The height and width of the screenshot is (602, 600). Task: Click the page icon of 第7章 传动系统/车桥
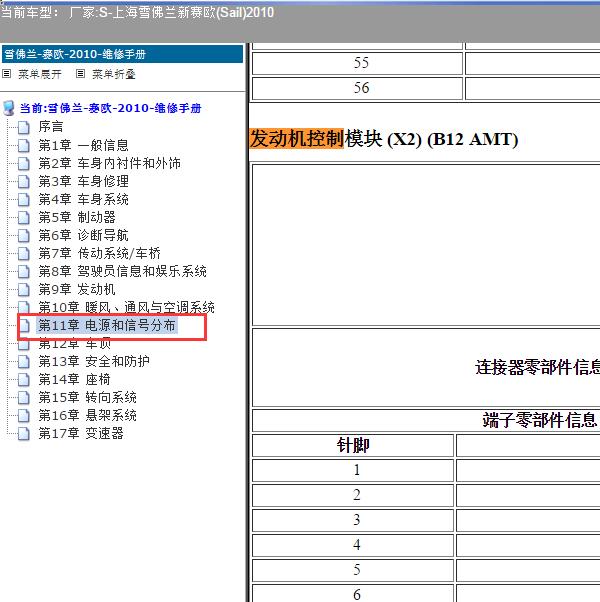(x=24, y=253)
